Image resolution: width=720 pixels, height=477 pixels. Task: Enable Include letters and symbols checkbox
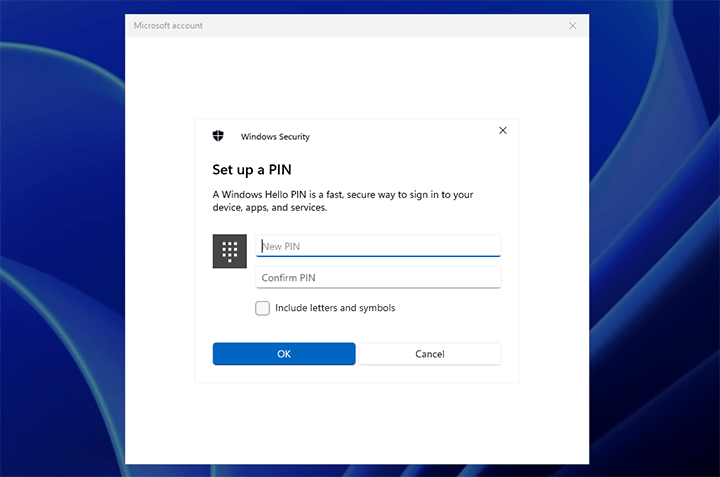pyautogui.click(x=263, y=308)
